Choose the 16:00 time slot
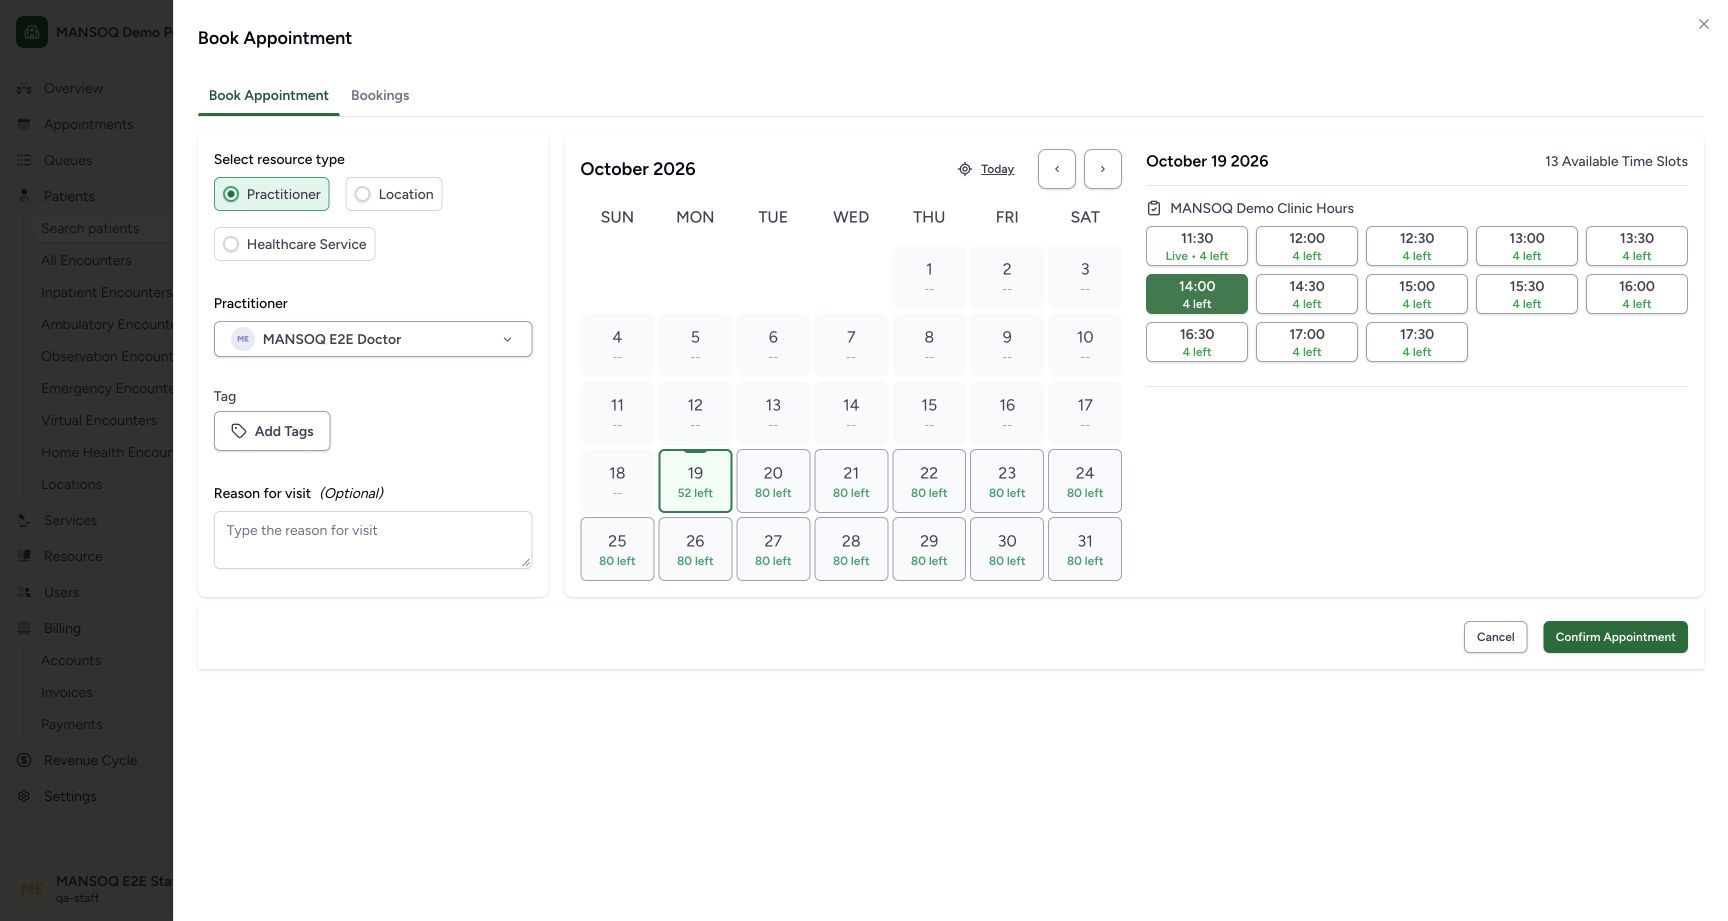 click(1637, 294)
